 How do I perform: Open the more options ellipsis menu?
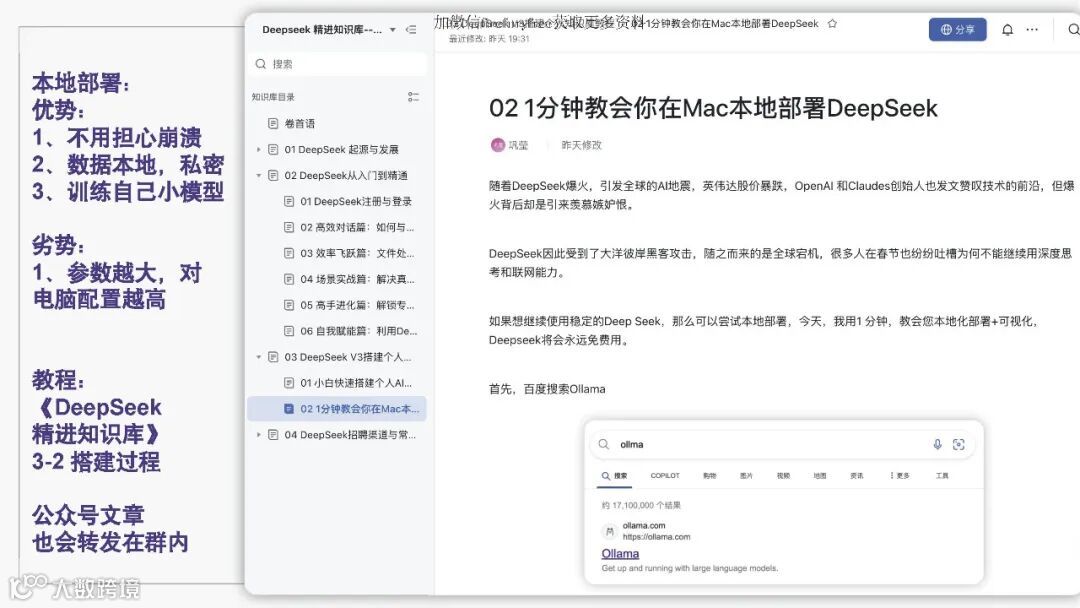coord(1032,30)
